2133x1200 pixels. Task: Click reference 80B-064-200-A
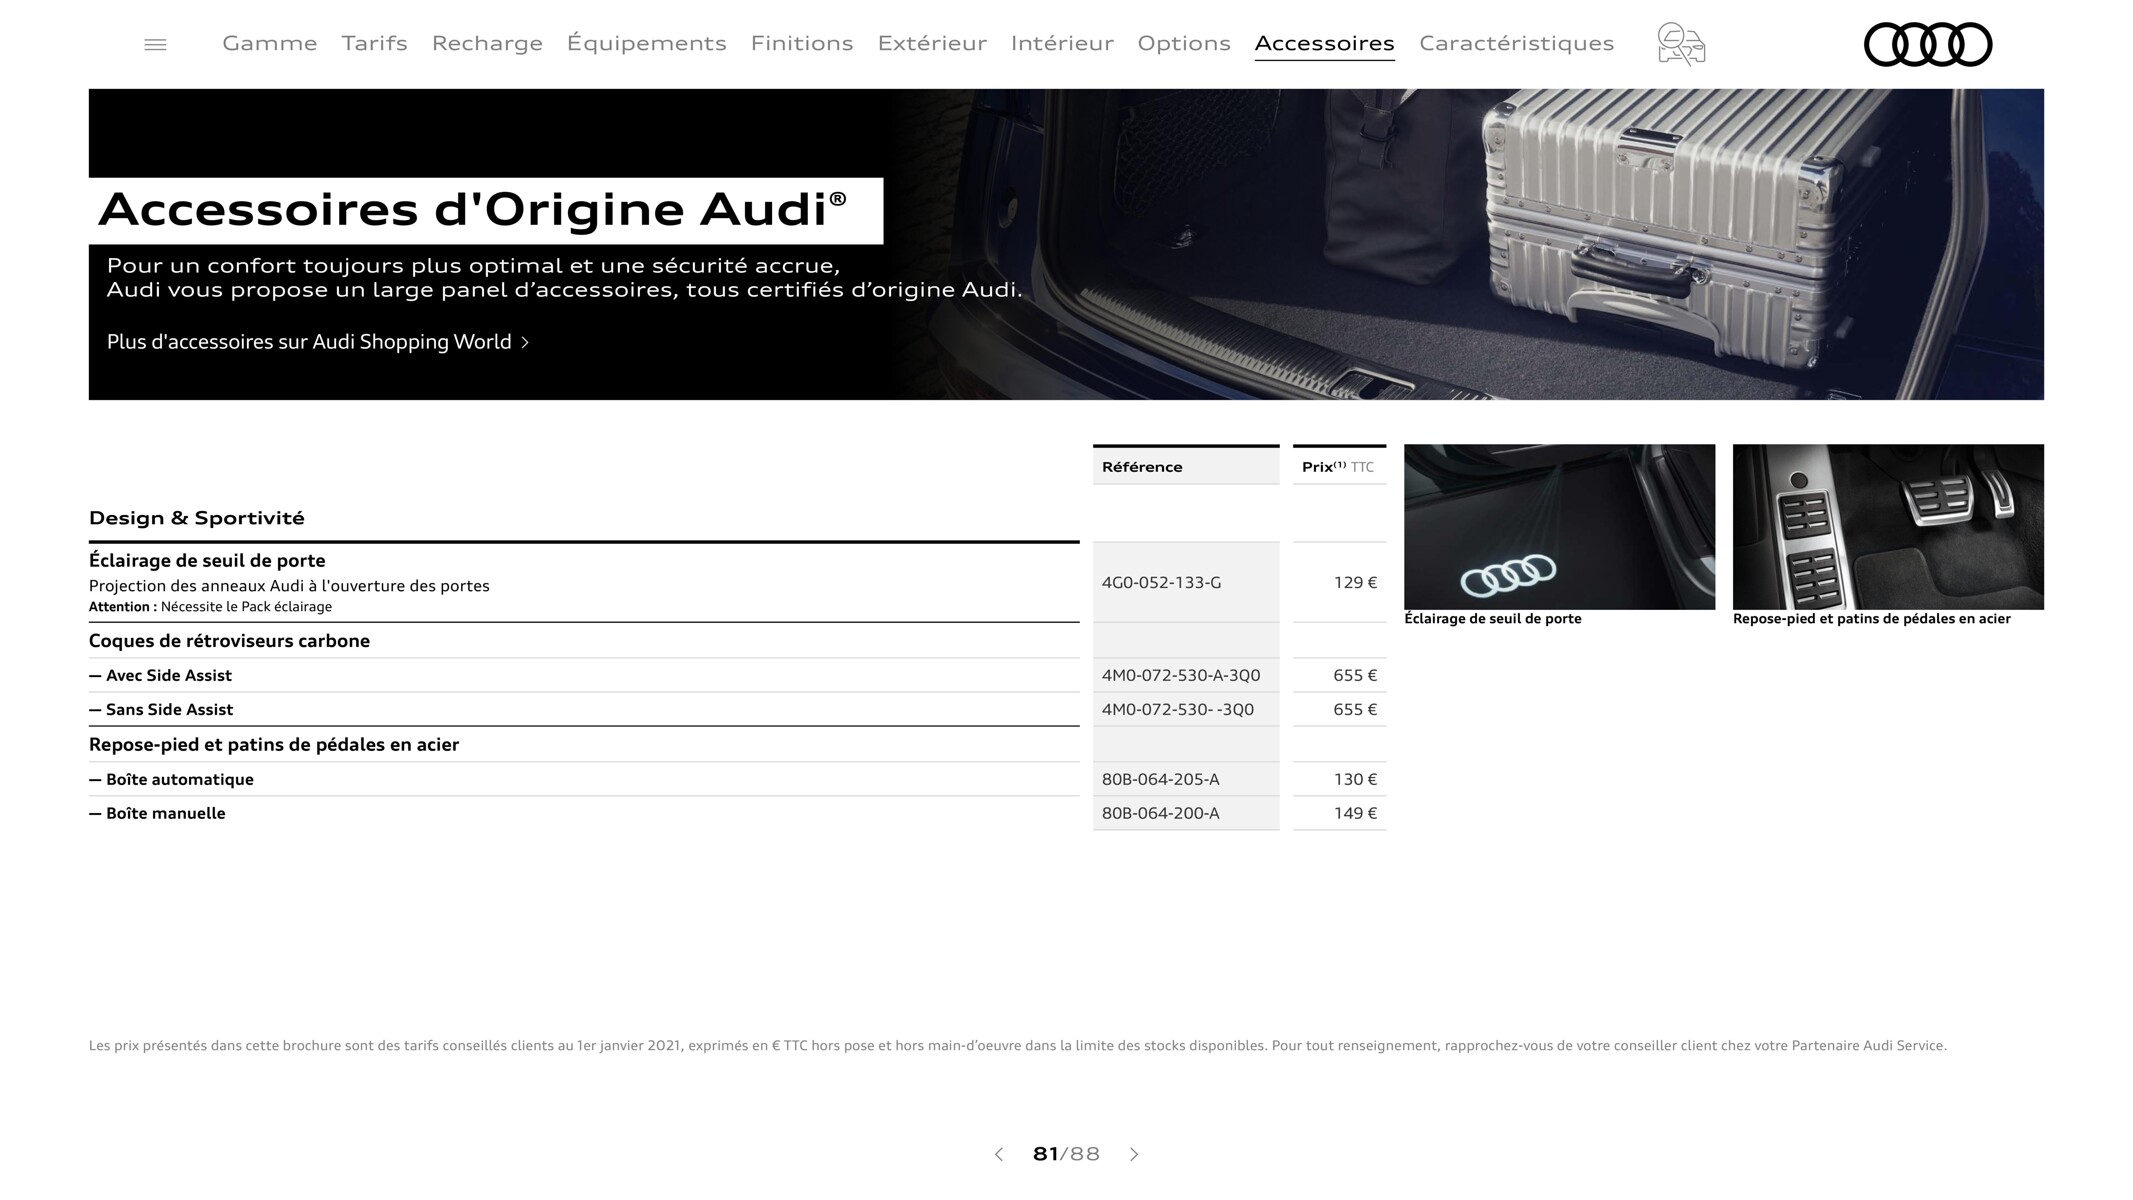tap(1161, 814)
